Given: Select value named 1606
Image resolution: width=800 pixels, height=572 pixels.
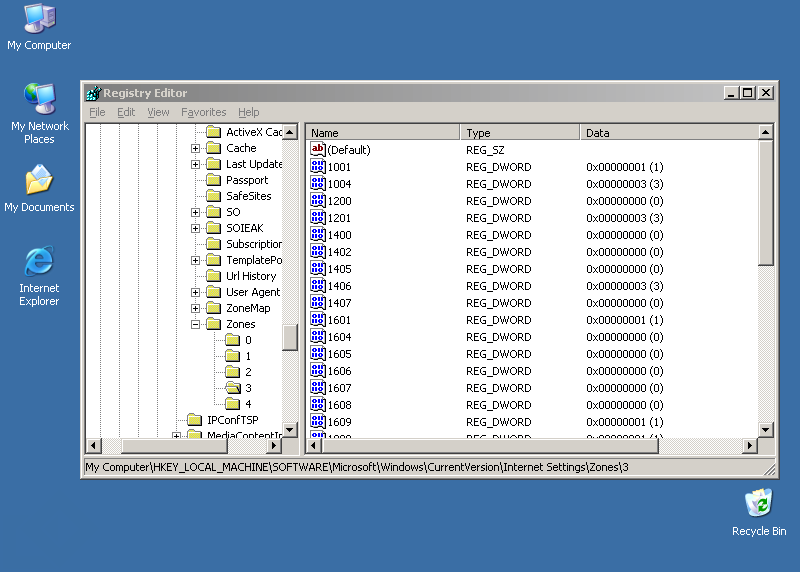Looking at the screenshot, I should pyautogui.click(x=339, y=371).
